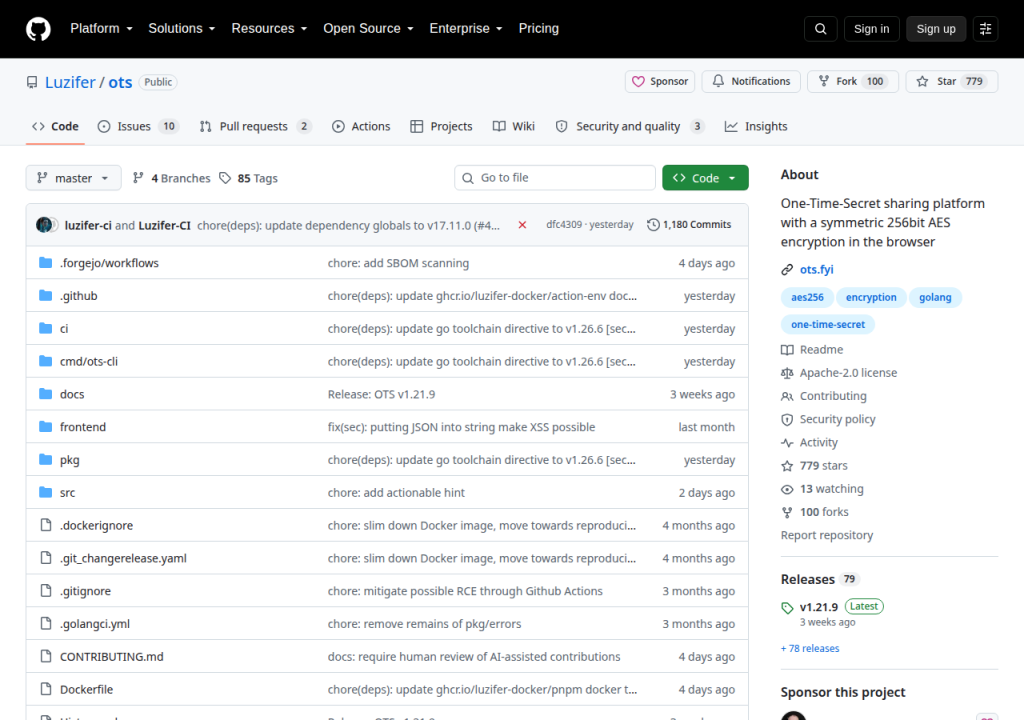Expand the Enterprise dropdown menu
This screenshot has height=720, width=1024.
466,29
